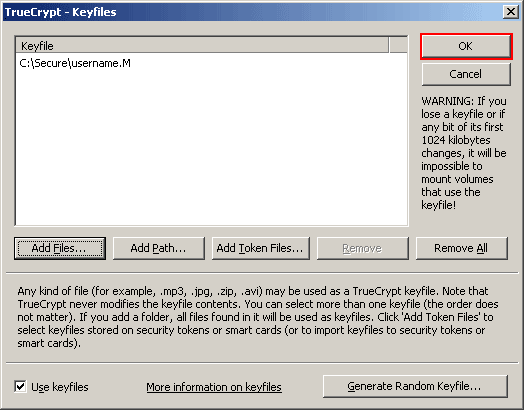Click the Keyfile column header divider
The image size is (524, 410).
coord(389,46)
